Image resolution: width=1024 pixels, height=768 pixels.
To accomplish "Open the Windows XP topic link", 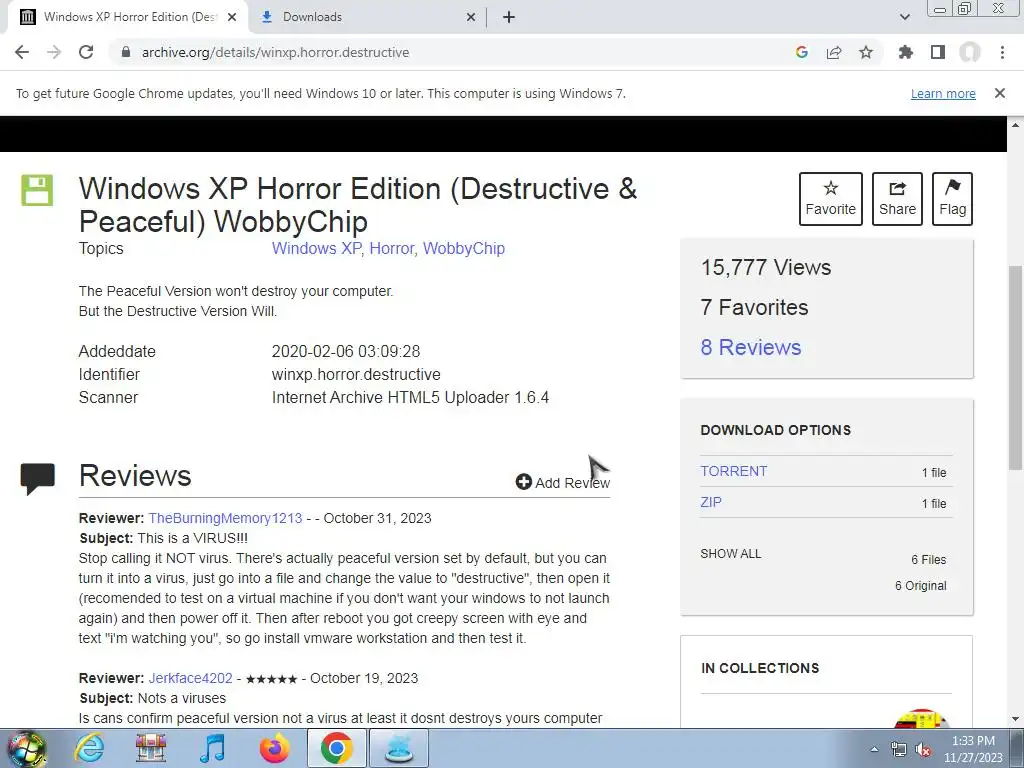I will coord(316,248).
